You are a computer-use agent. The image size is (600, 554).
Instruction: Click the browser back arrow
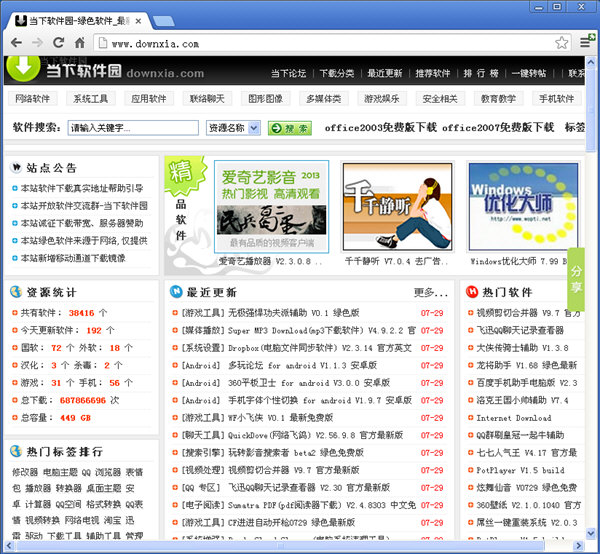14,43
